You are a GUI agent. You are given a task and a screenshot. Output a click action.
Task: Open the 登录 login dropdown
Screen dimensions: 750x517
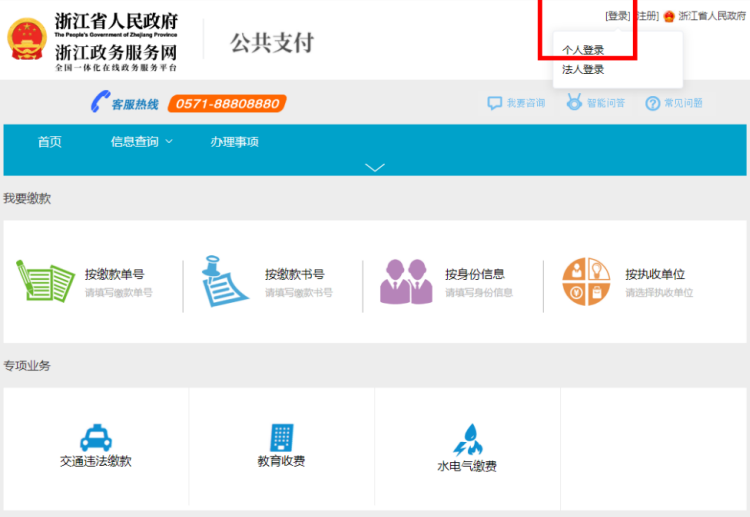point(617,16)
